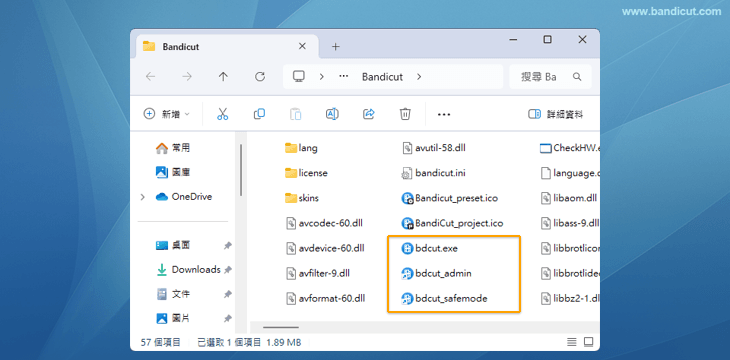Click the Delete trash icon
This screenshot has height=360, width=730.
405,114
